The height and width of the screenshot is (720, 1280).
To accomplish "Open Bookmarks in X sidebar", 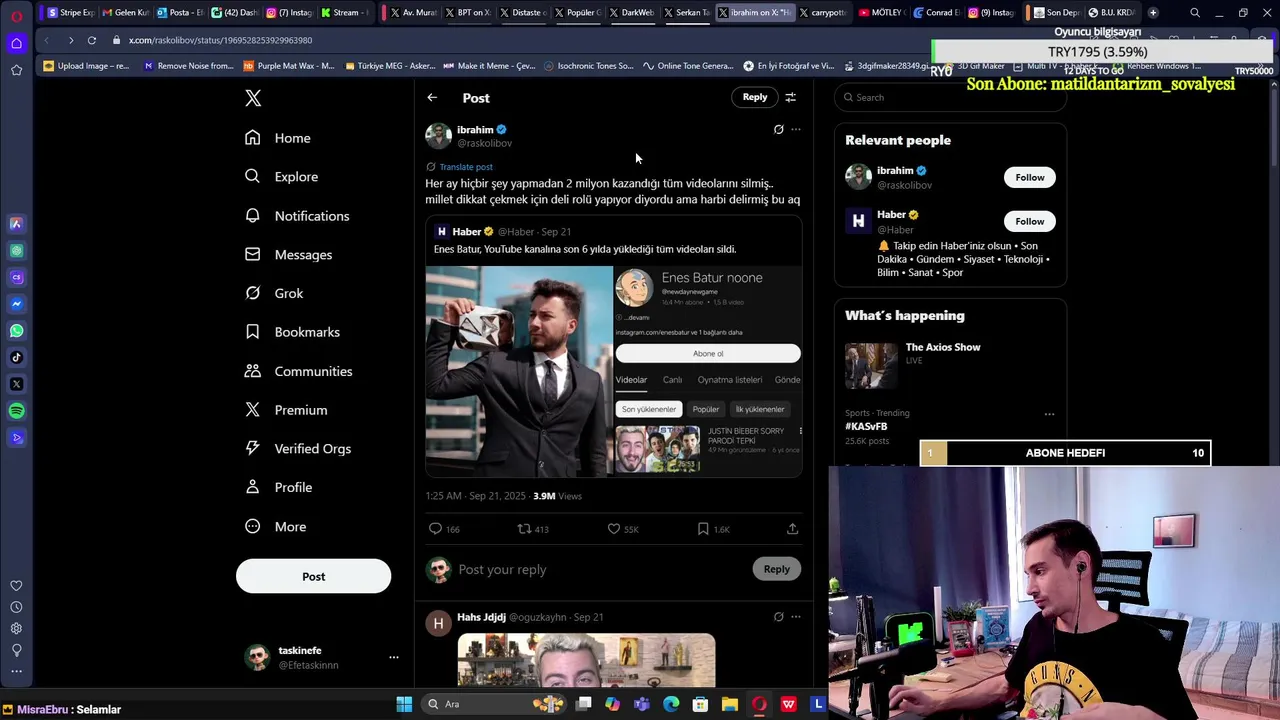I will point(292,332).
